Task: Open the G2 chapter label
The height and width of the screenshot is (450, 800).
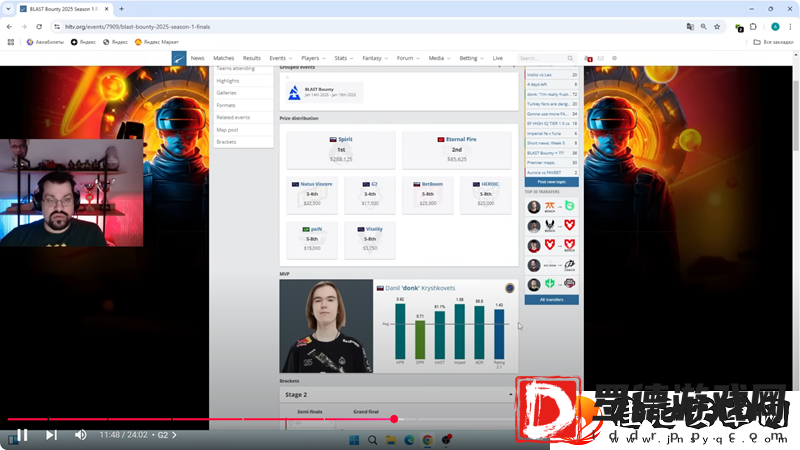Action: pos(167,435)
